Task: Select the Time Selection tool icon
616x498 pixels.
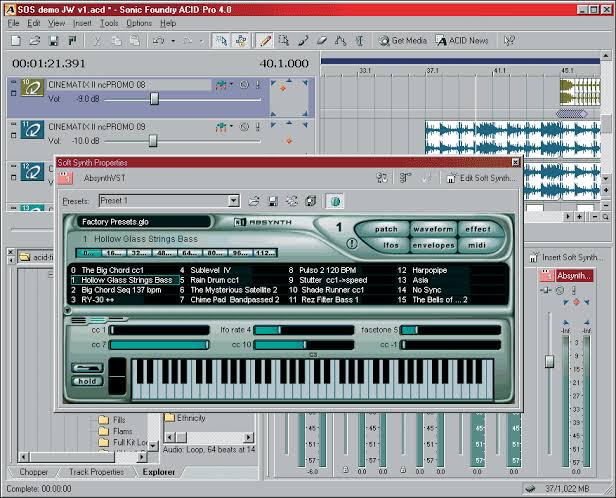Action: 359,40
